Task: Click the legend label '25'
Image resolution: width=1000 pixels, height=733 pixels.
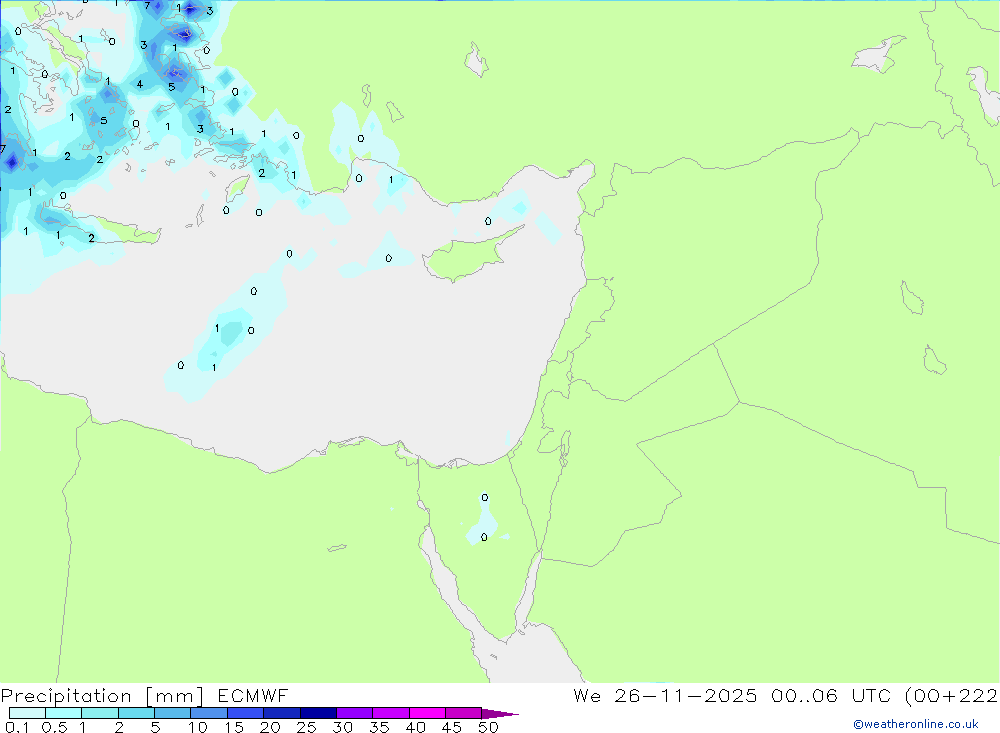Action: pos(306,727)
